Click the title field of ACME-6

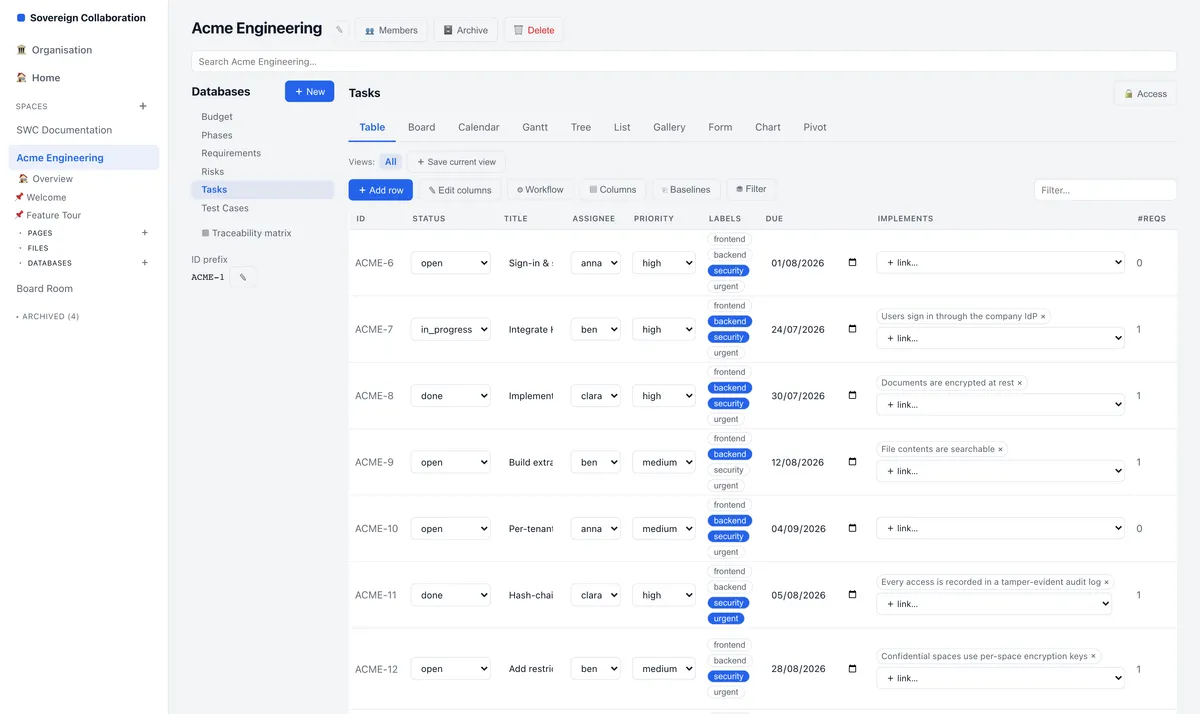[530, 263]
